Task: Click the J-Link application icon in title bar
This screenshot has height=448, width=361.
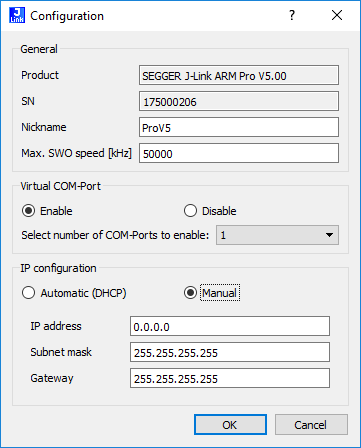Action: 17,15
